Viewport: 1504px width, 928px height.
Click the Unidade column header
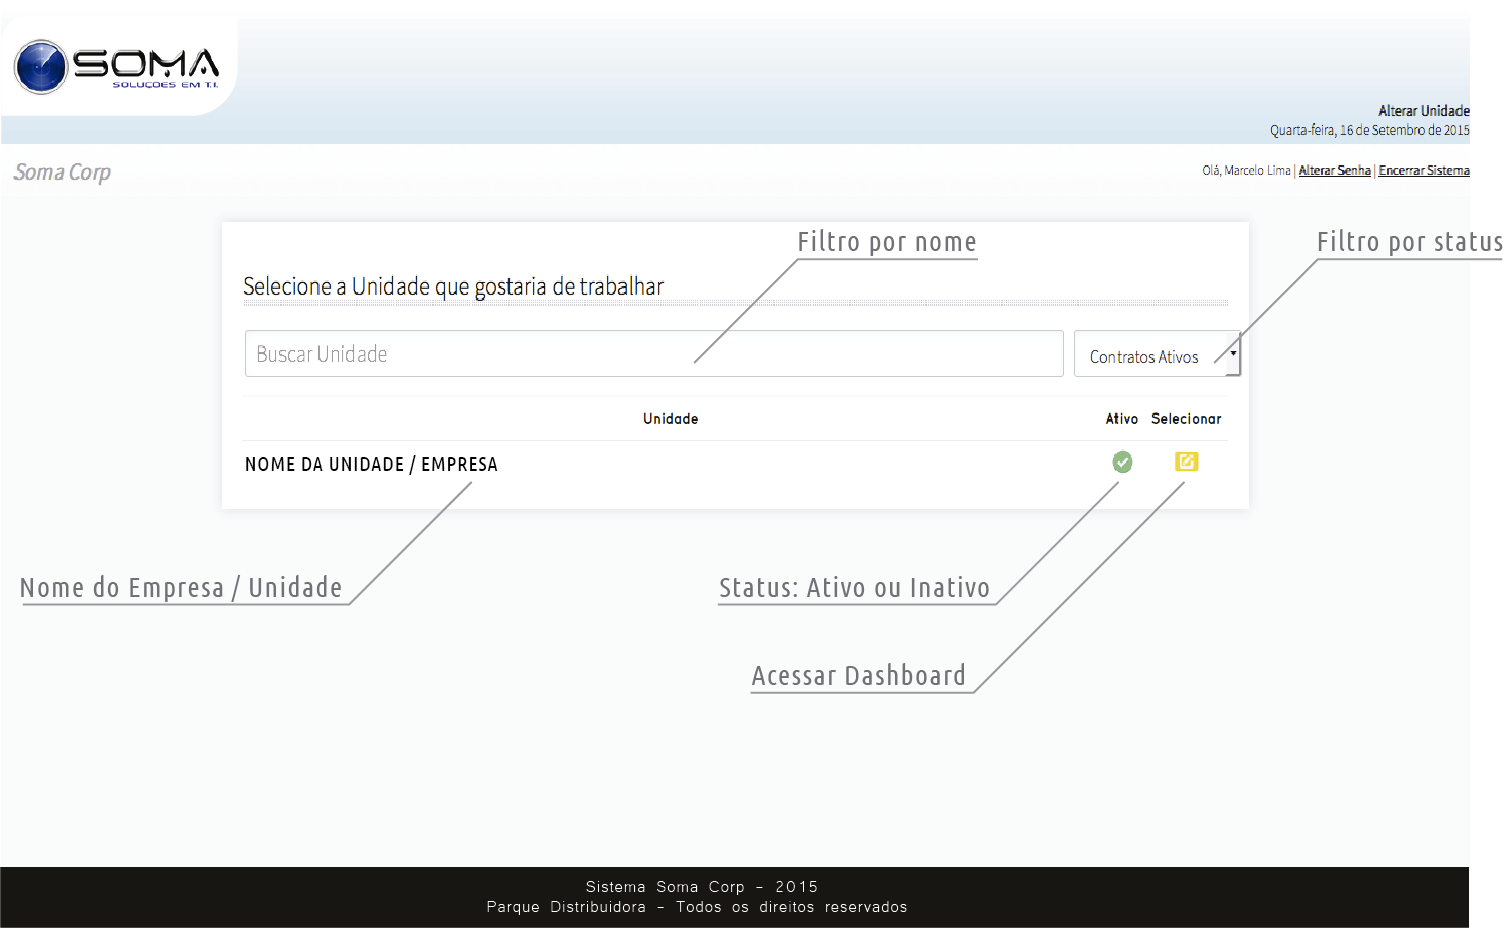tap(670, 419)
